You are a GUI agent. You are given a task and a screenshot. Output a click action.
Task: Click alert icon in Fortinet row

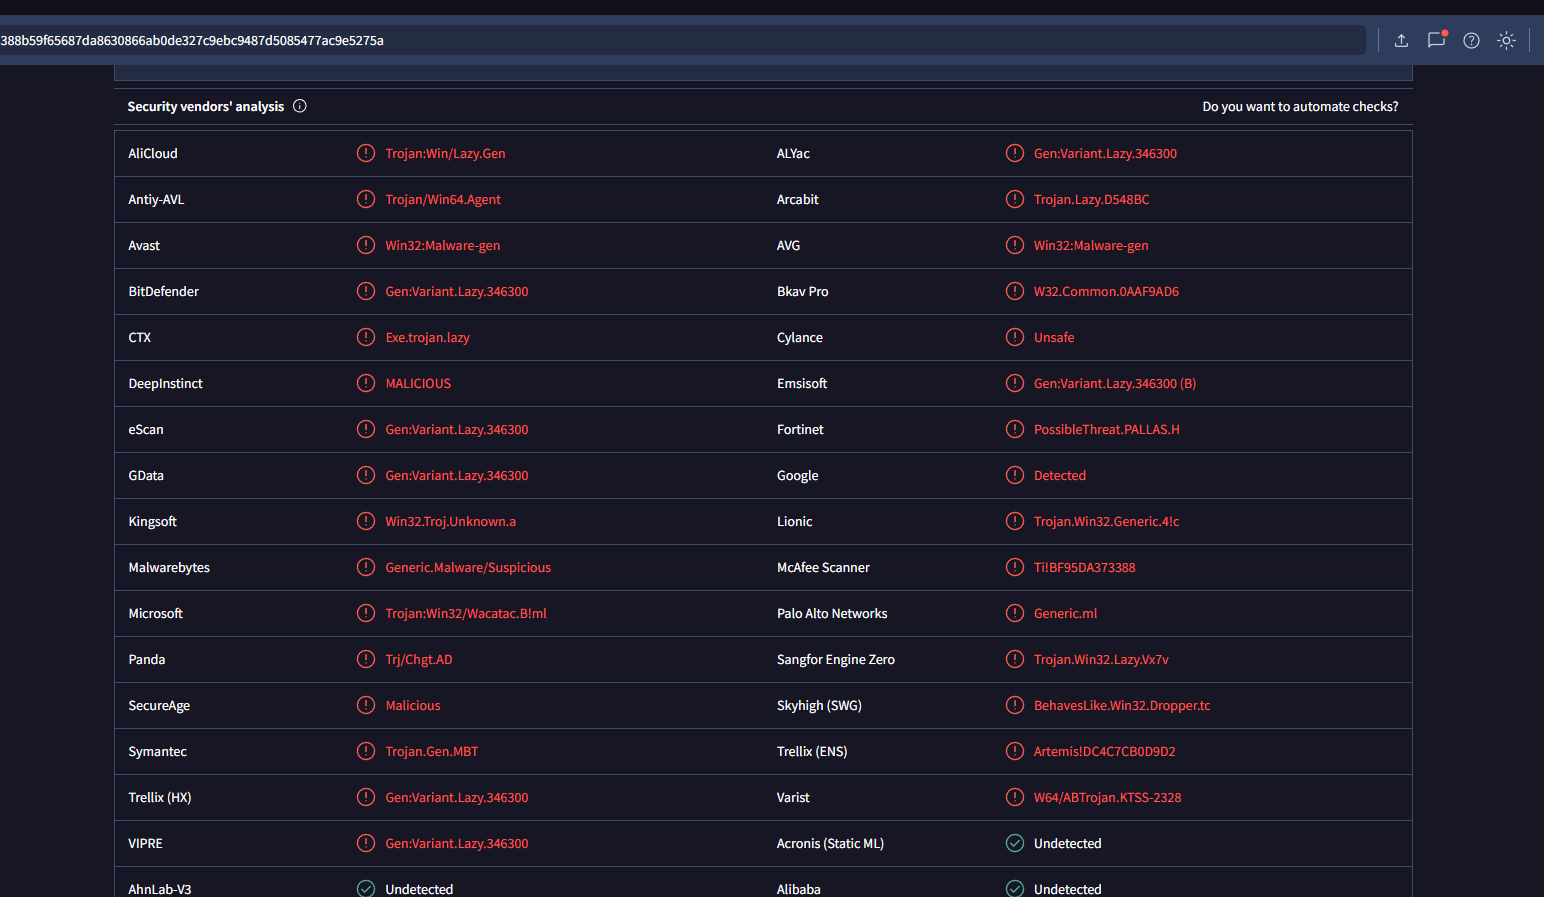(x=1015, y=429)
